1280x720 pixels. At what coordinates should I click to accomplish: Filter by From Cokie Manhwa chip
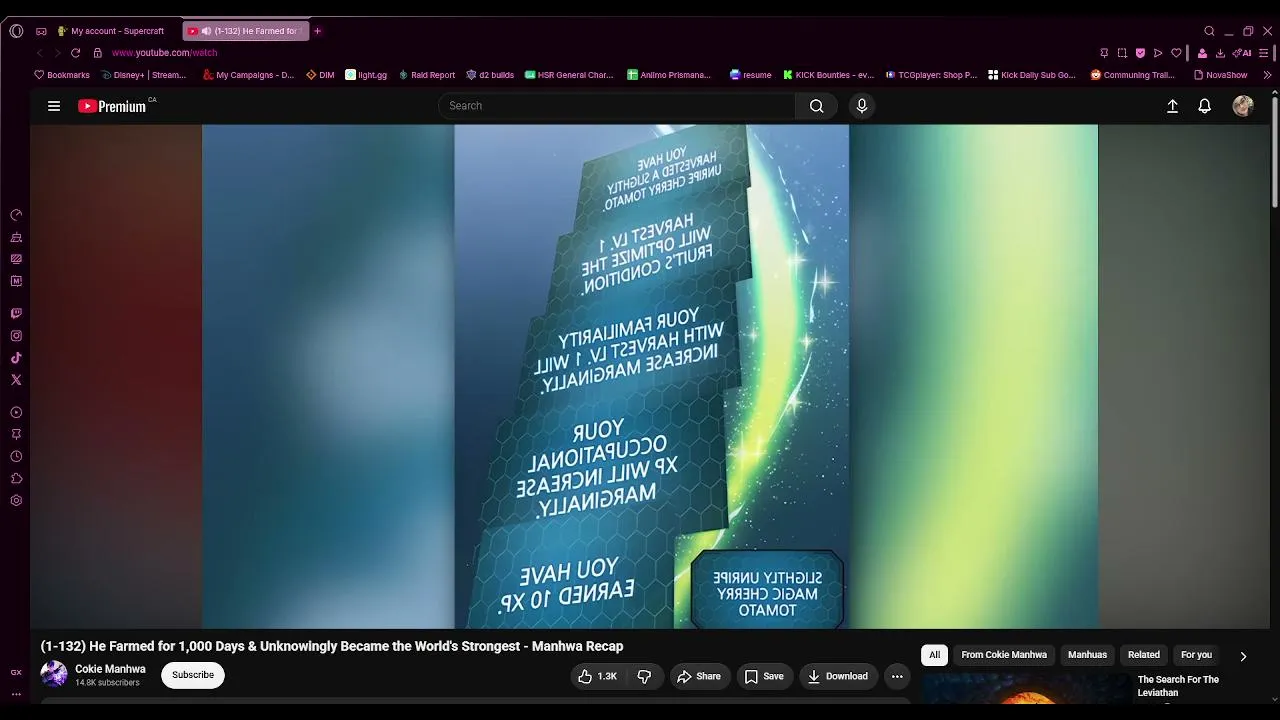pos(1004,655)
